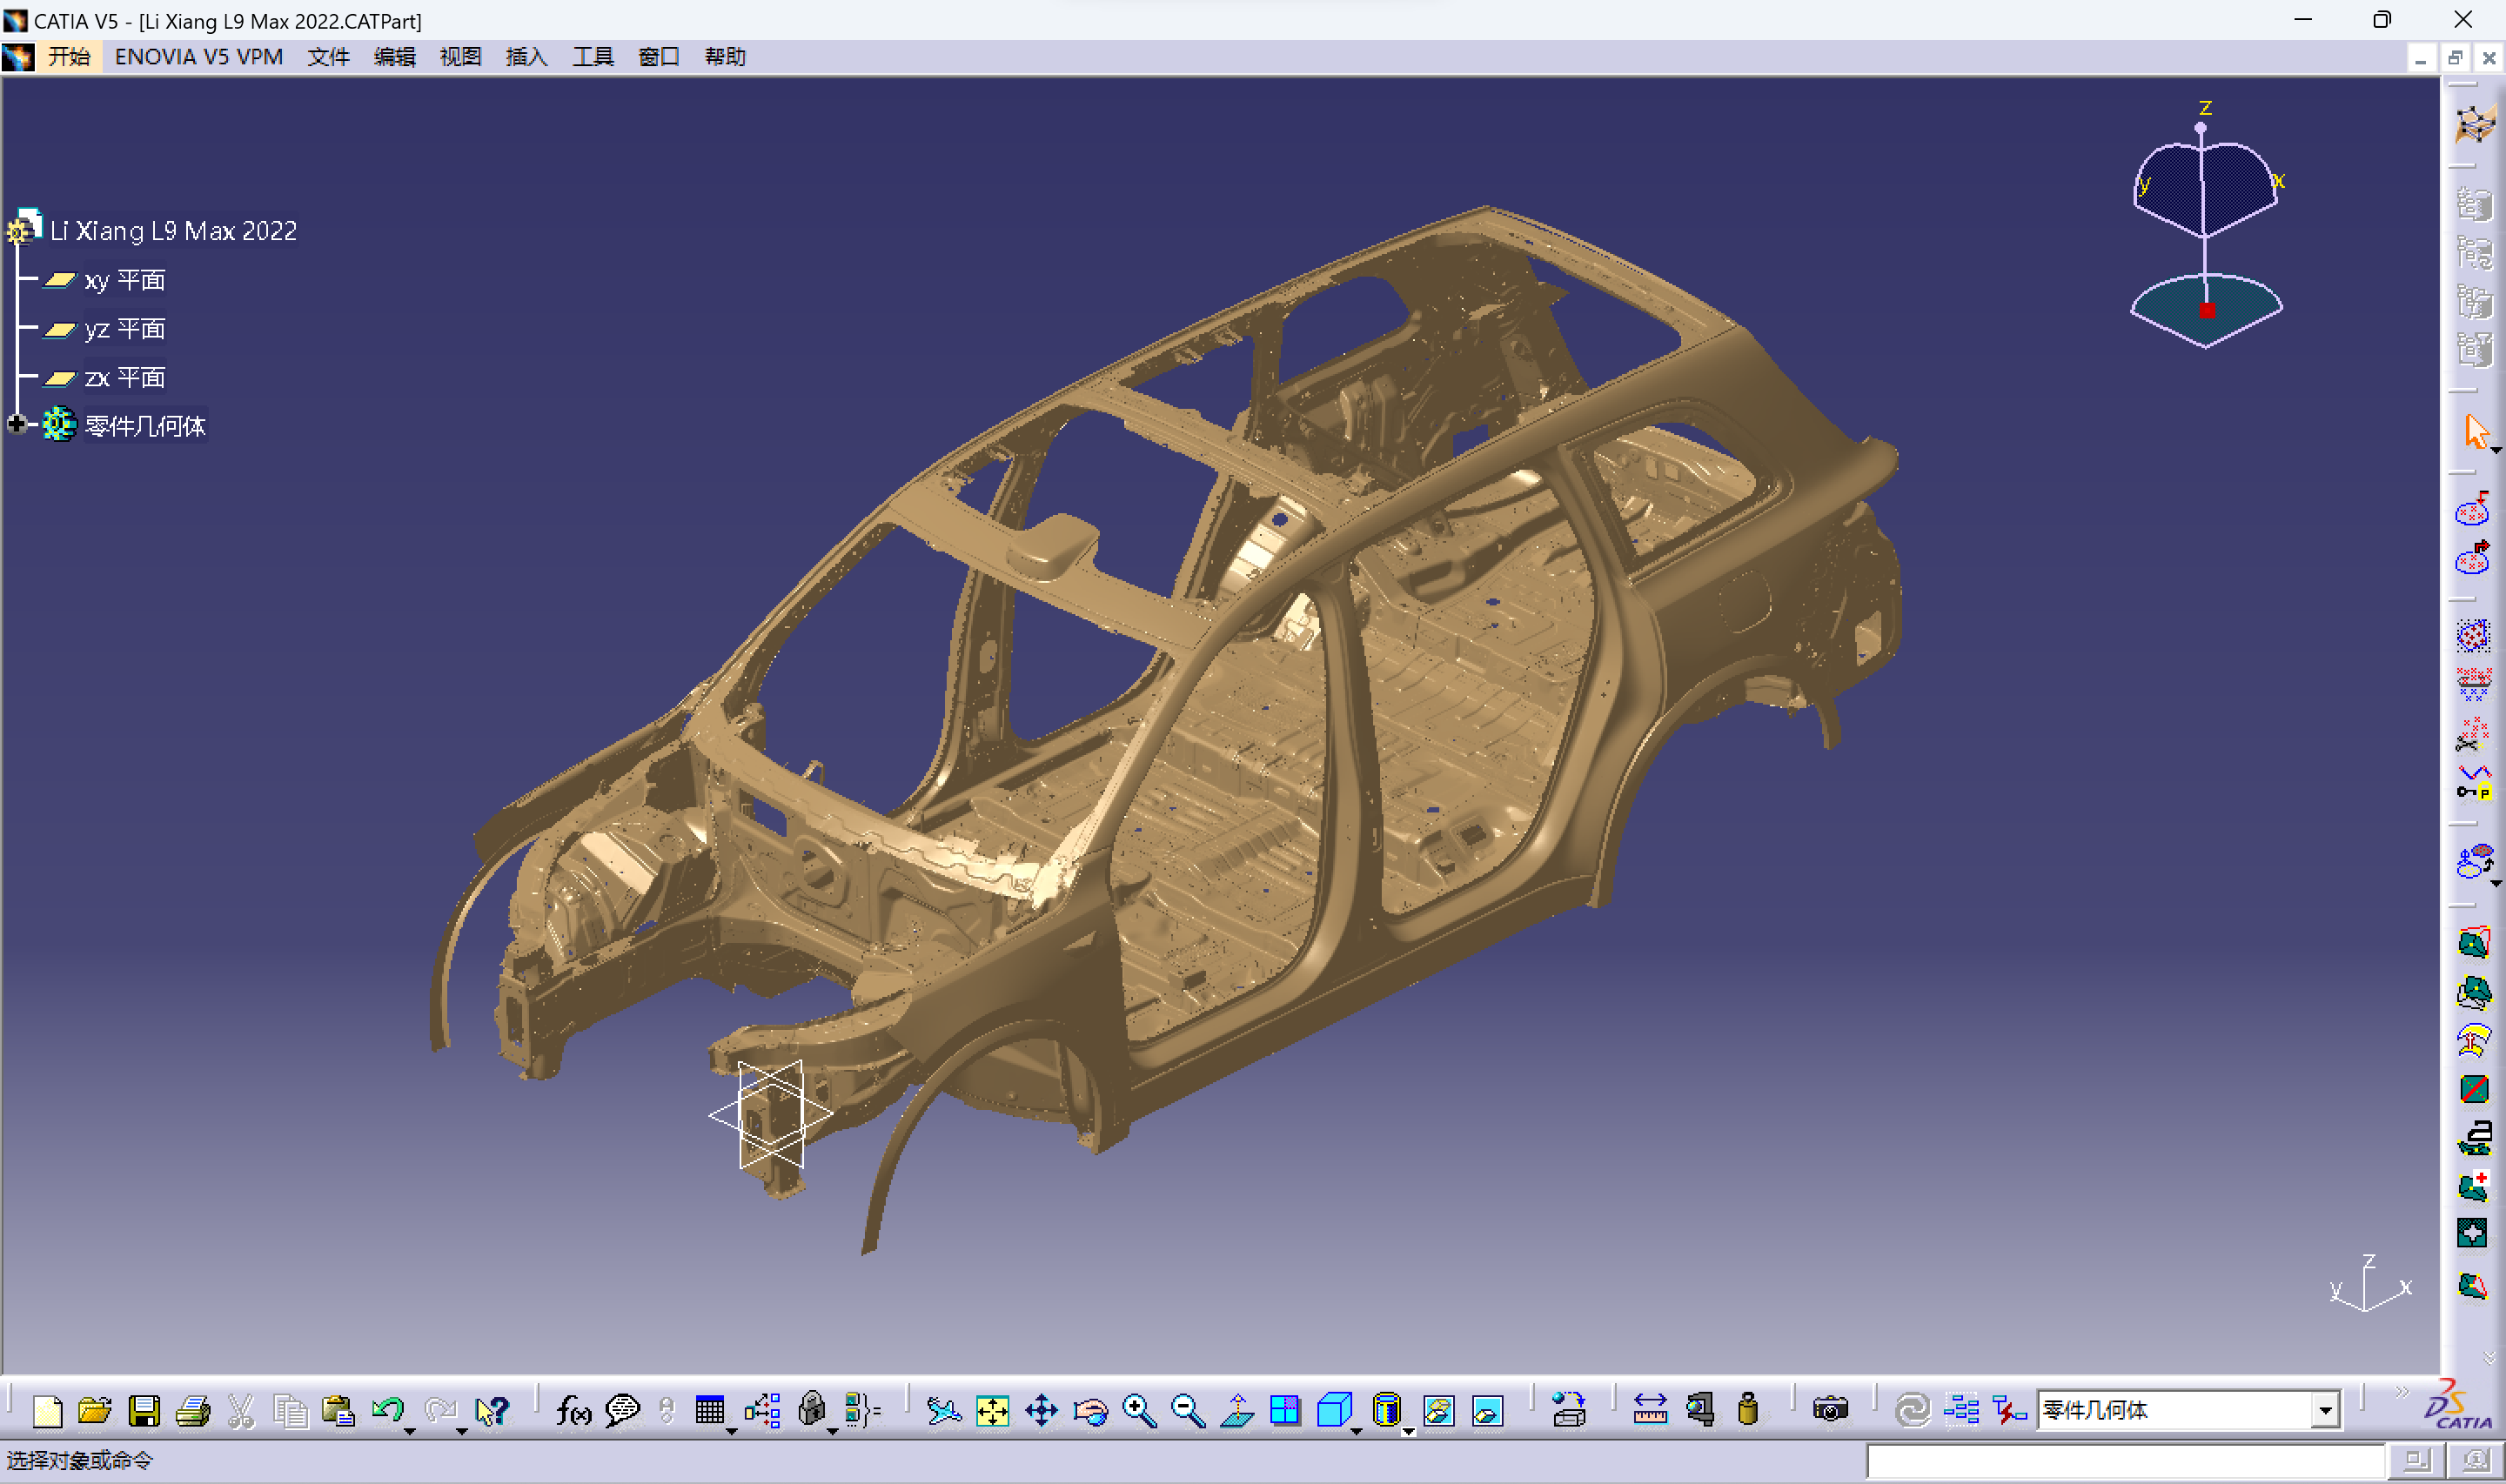This screenshot has height=1484, width=2506.
Task: Expand the bottom toolbar overflow chevron
Action: tap(2401, 1392)
